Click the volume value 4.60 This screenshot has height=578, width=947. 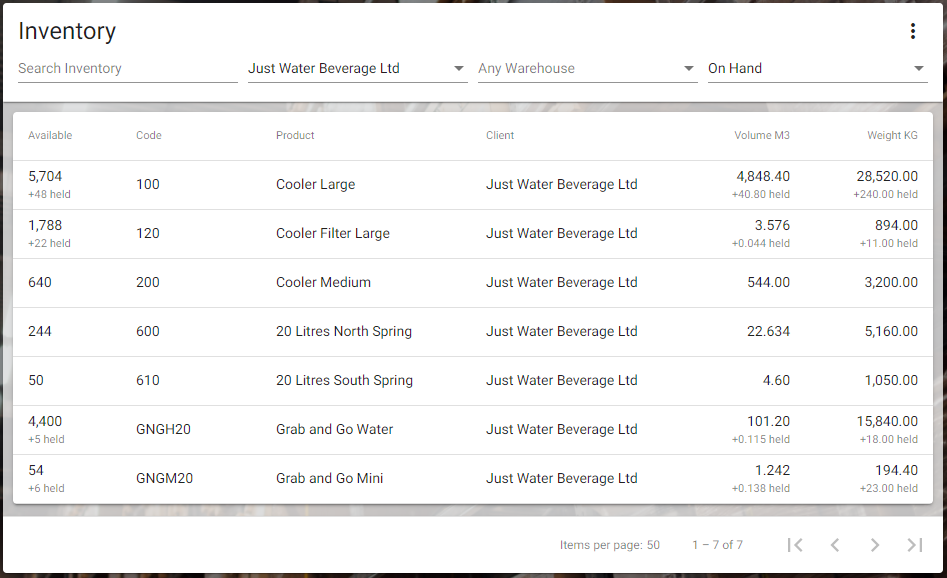(x=776, y=380)
